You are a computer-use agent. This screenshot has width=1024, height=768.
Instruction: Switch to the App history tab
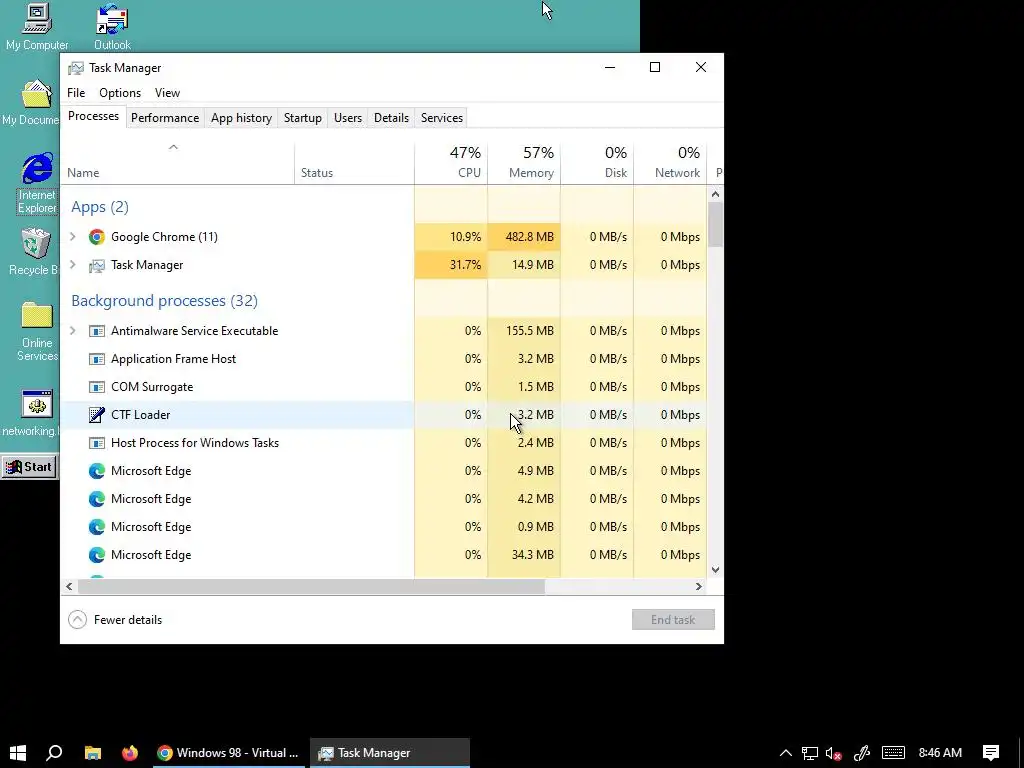pos(241,118)
